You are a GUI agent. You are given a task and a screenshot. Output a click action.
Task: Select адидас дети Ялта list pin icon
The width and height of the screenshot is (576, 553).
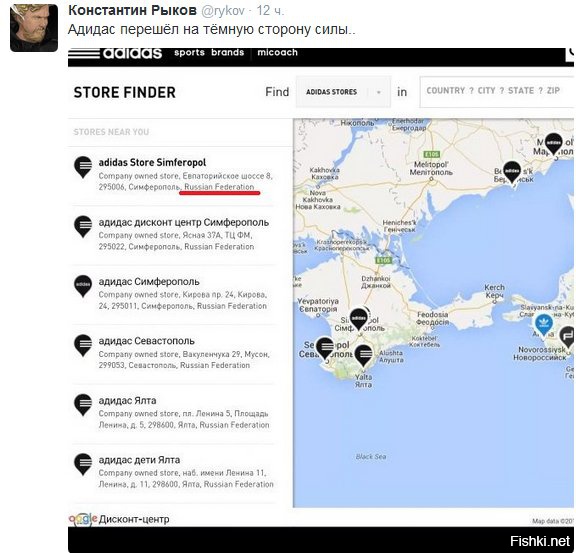coord(83,464)
